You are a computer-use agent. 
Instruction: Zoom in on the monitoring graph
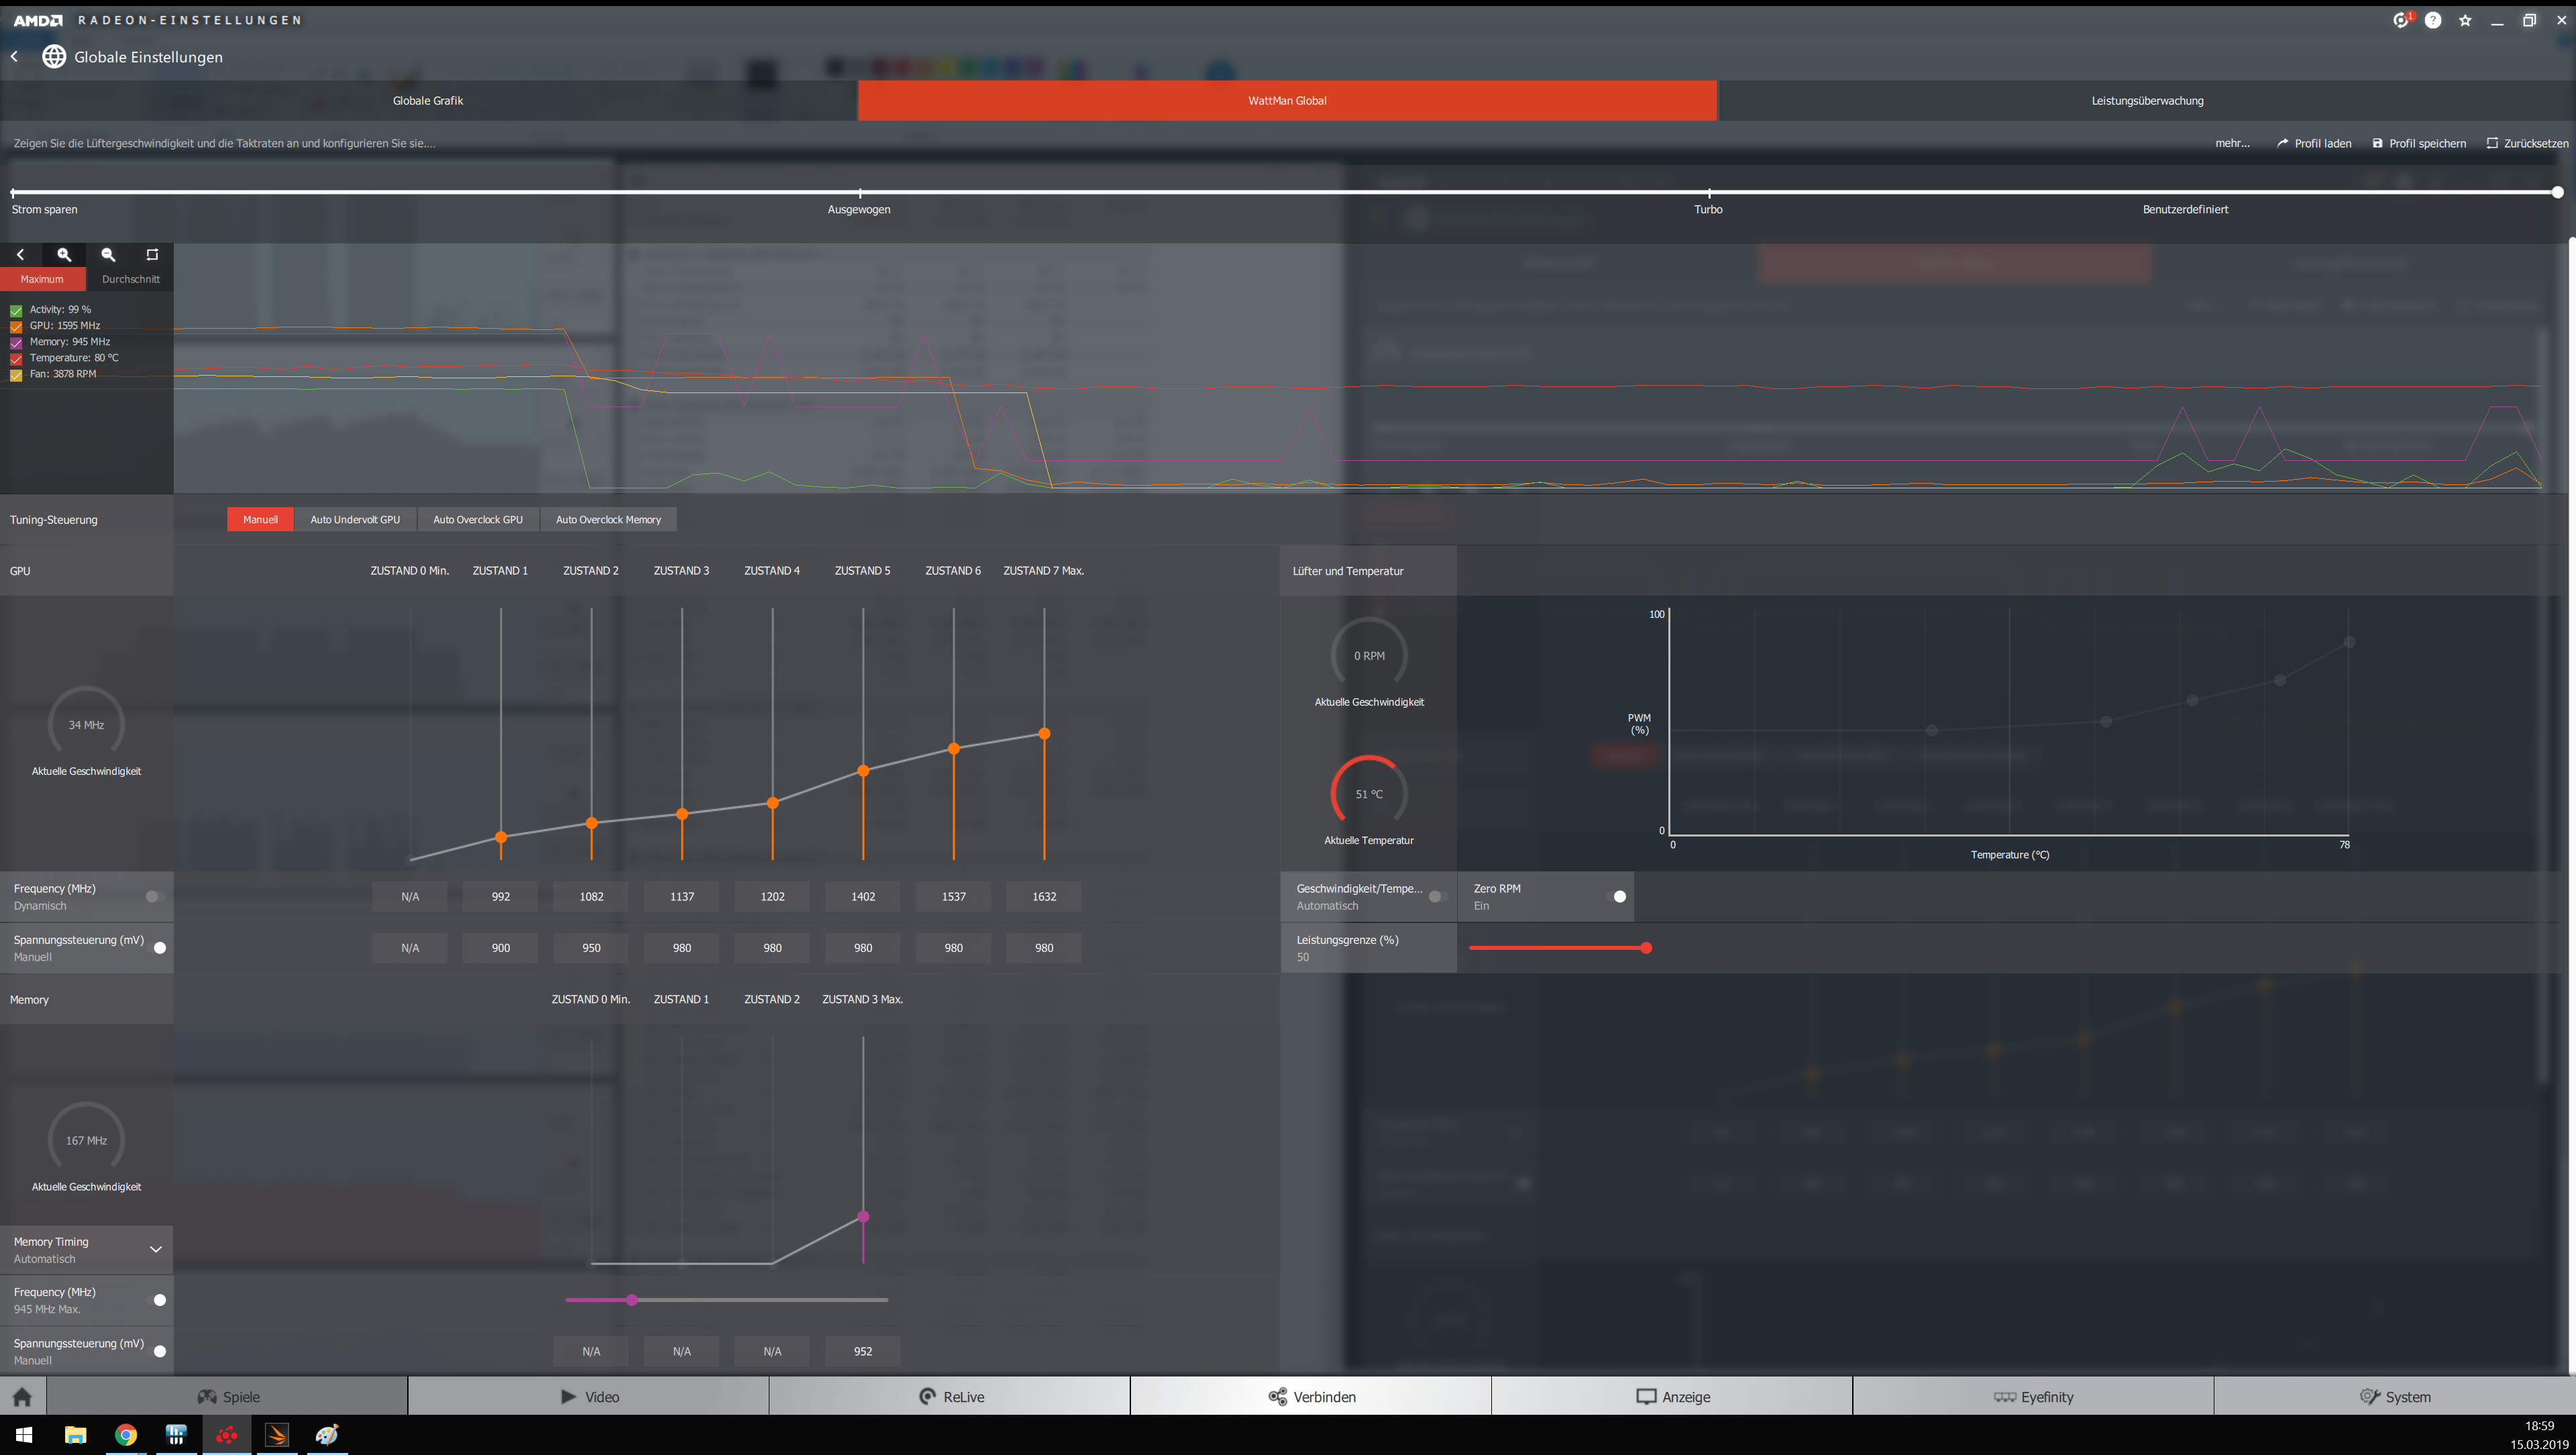[64, 255]
